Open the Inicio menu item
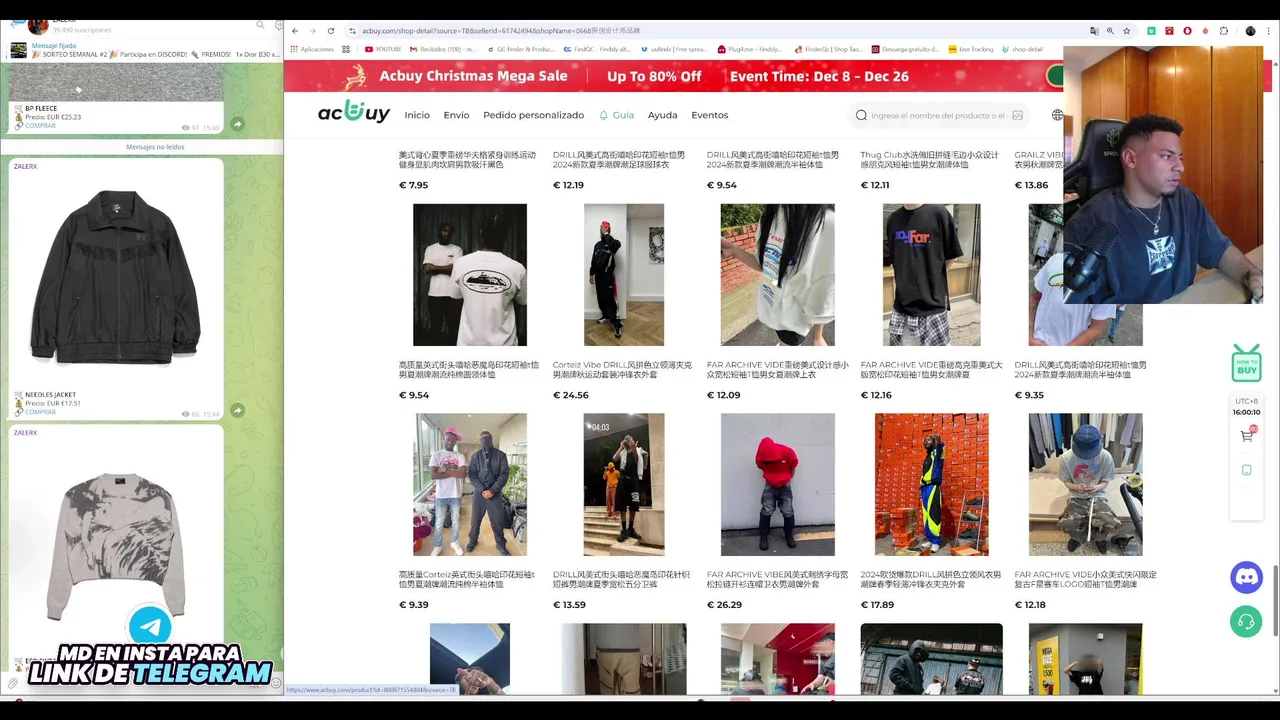This screenshot has height=720, width=1280. (417, 115)
